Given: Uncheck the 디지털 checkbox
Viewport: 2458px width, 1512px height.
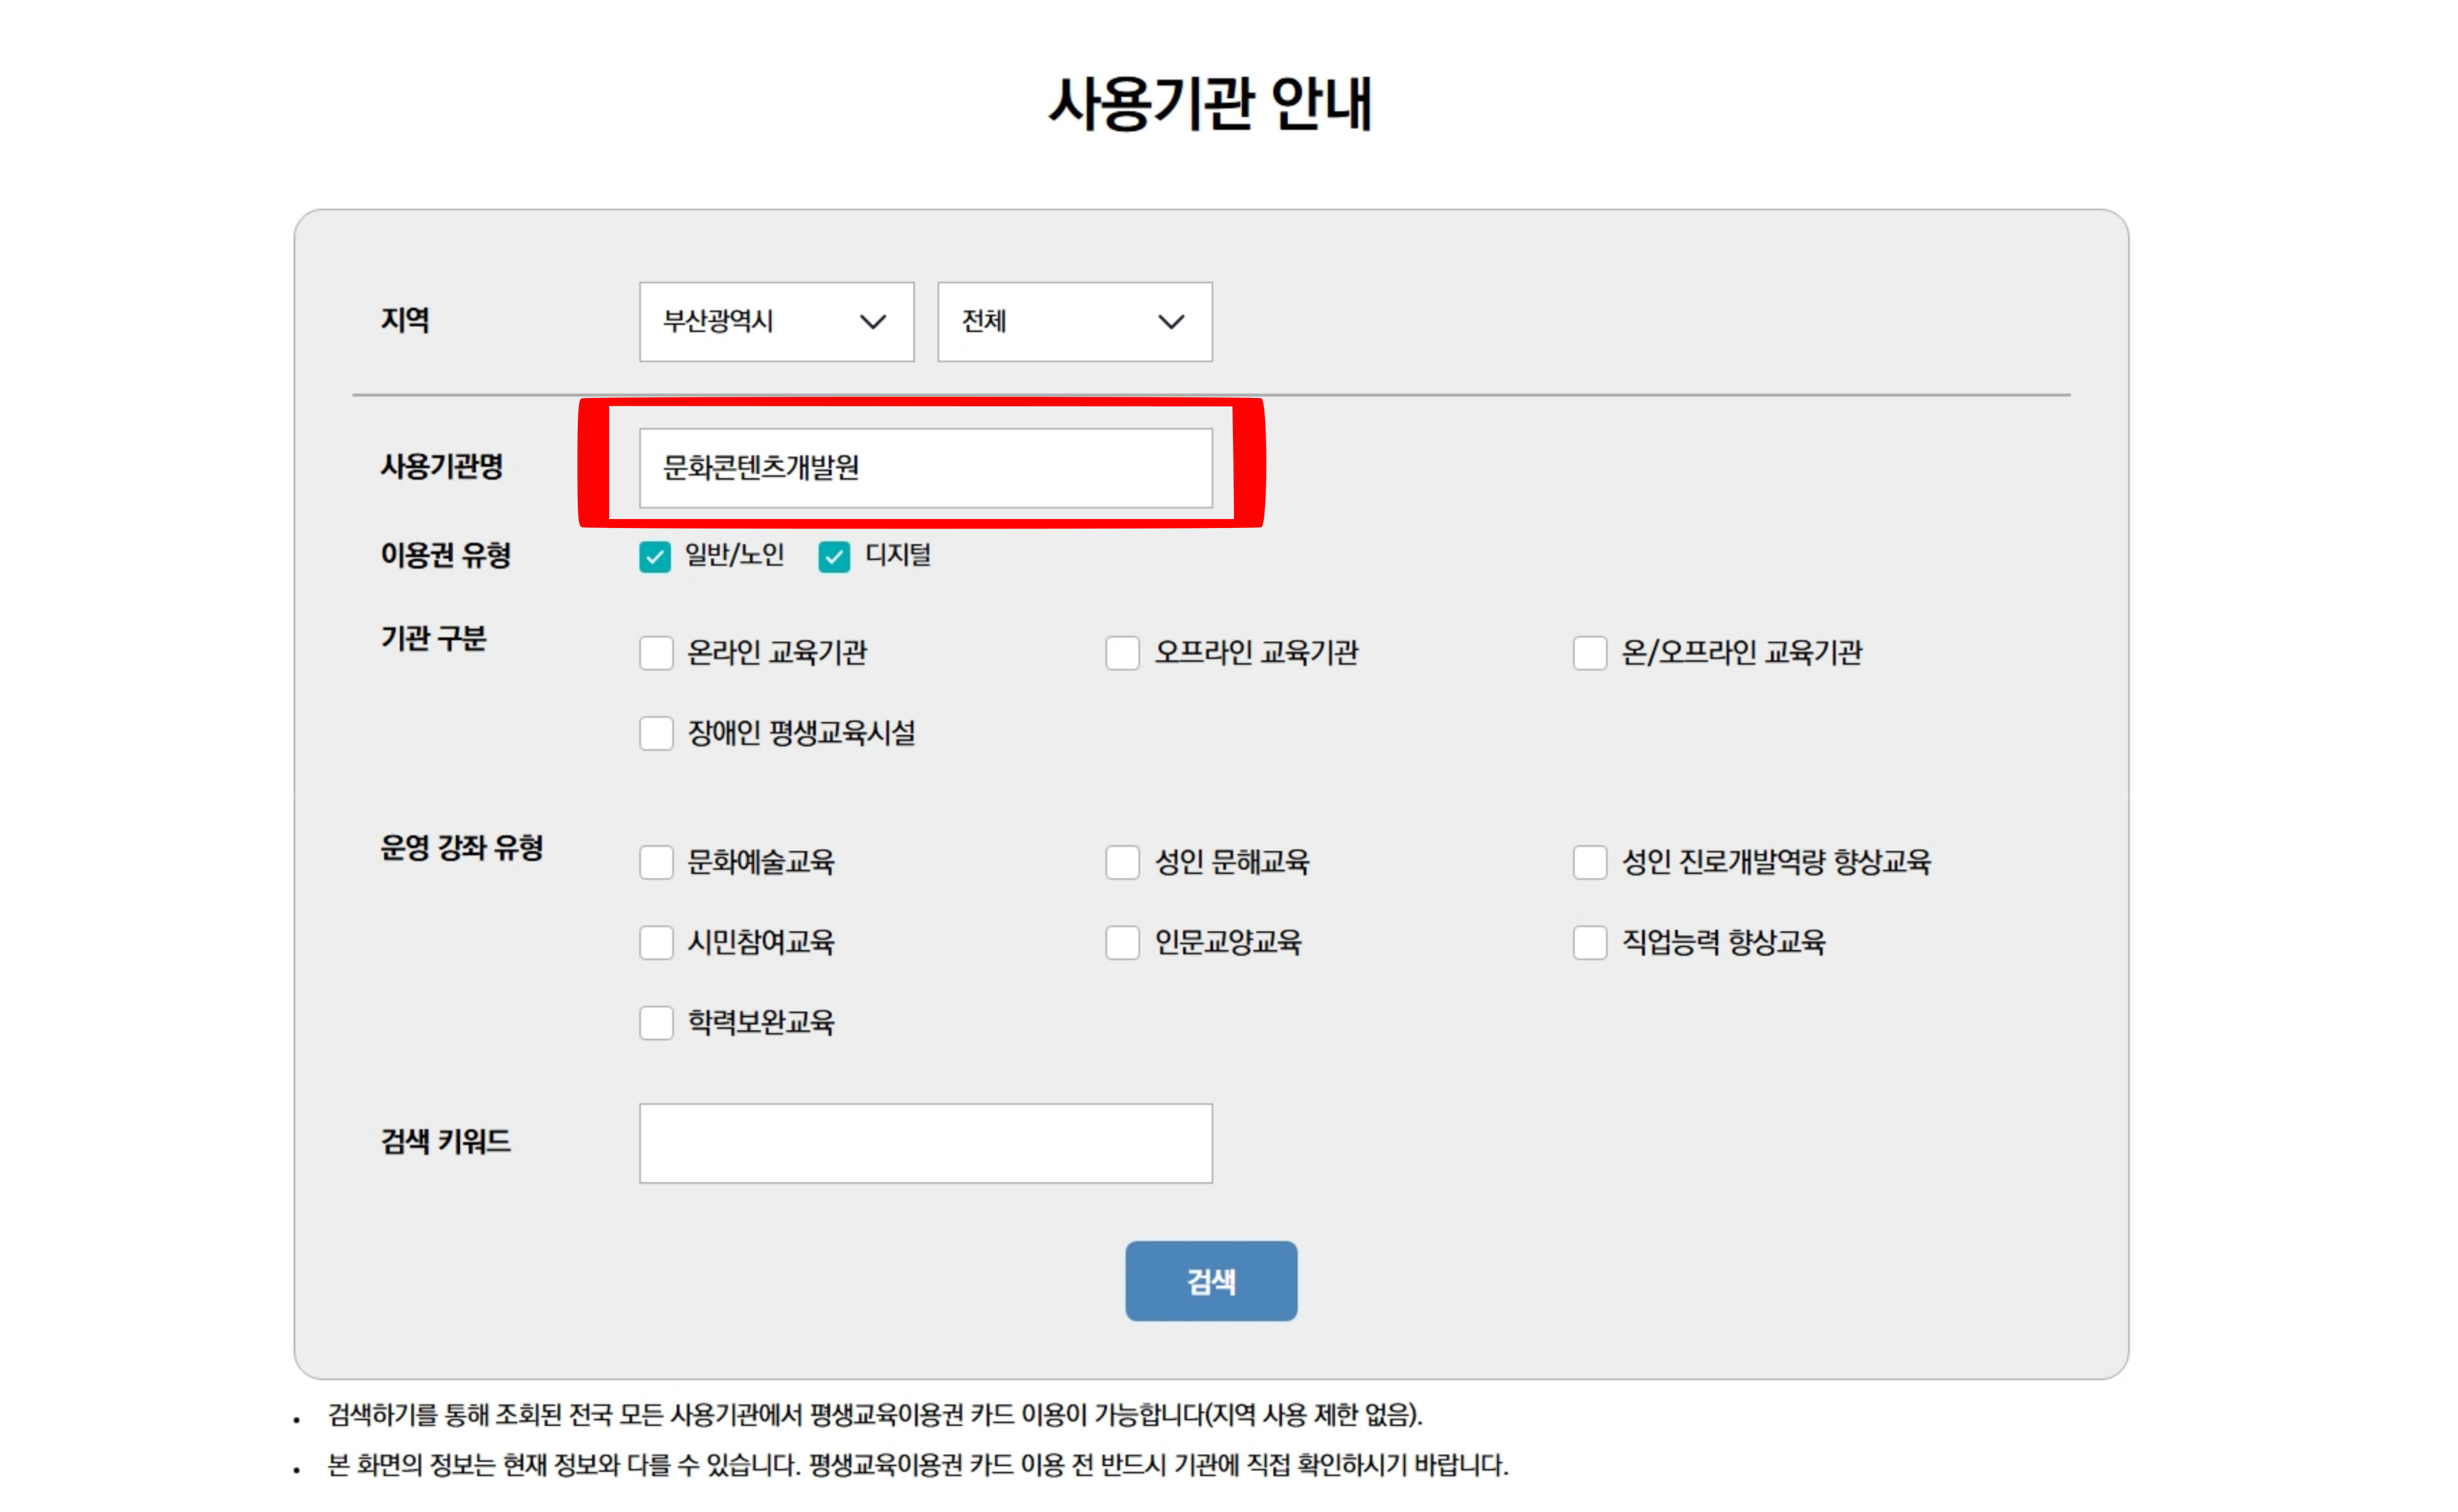Looking at the screenshot, I should pos(834,557).
